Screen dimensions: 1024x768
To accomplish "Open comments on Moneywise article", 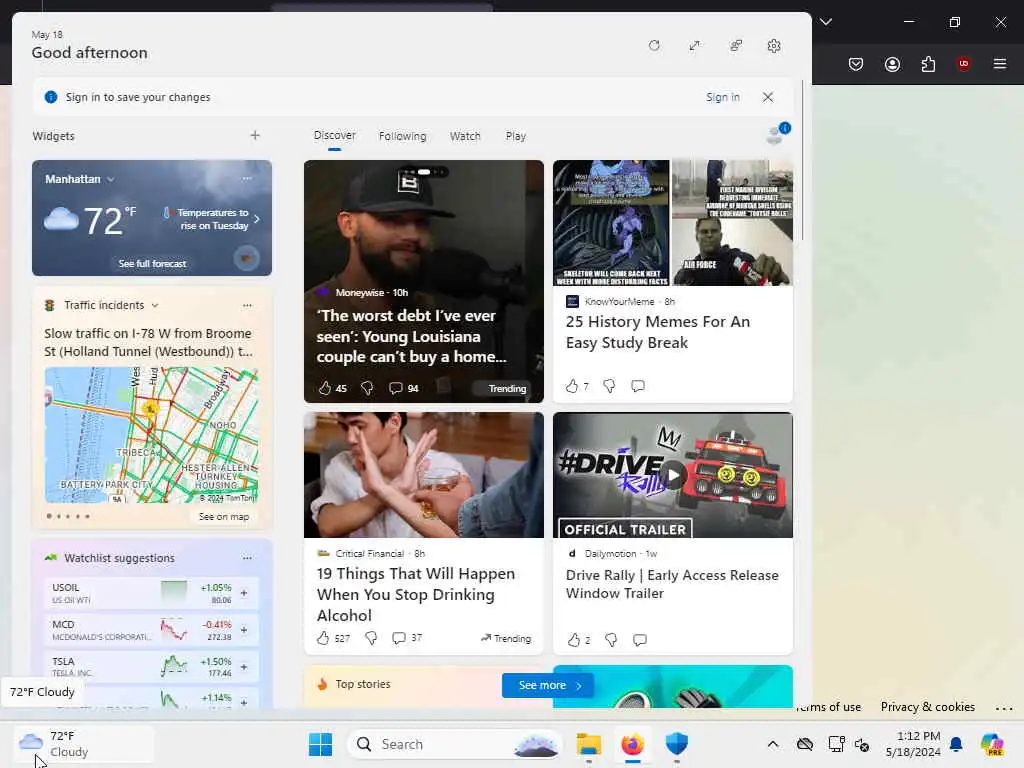I will 396,388.
